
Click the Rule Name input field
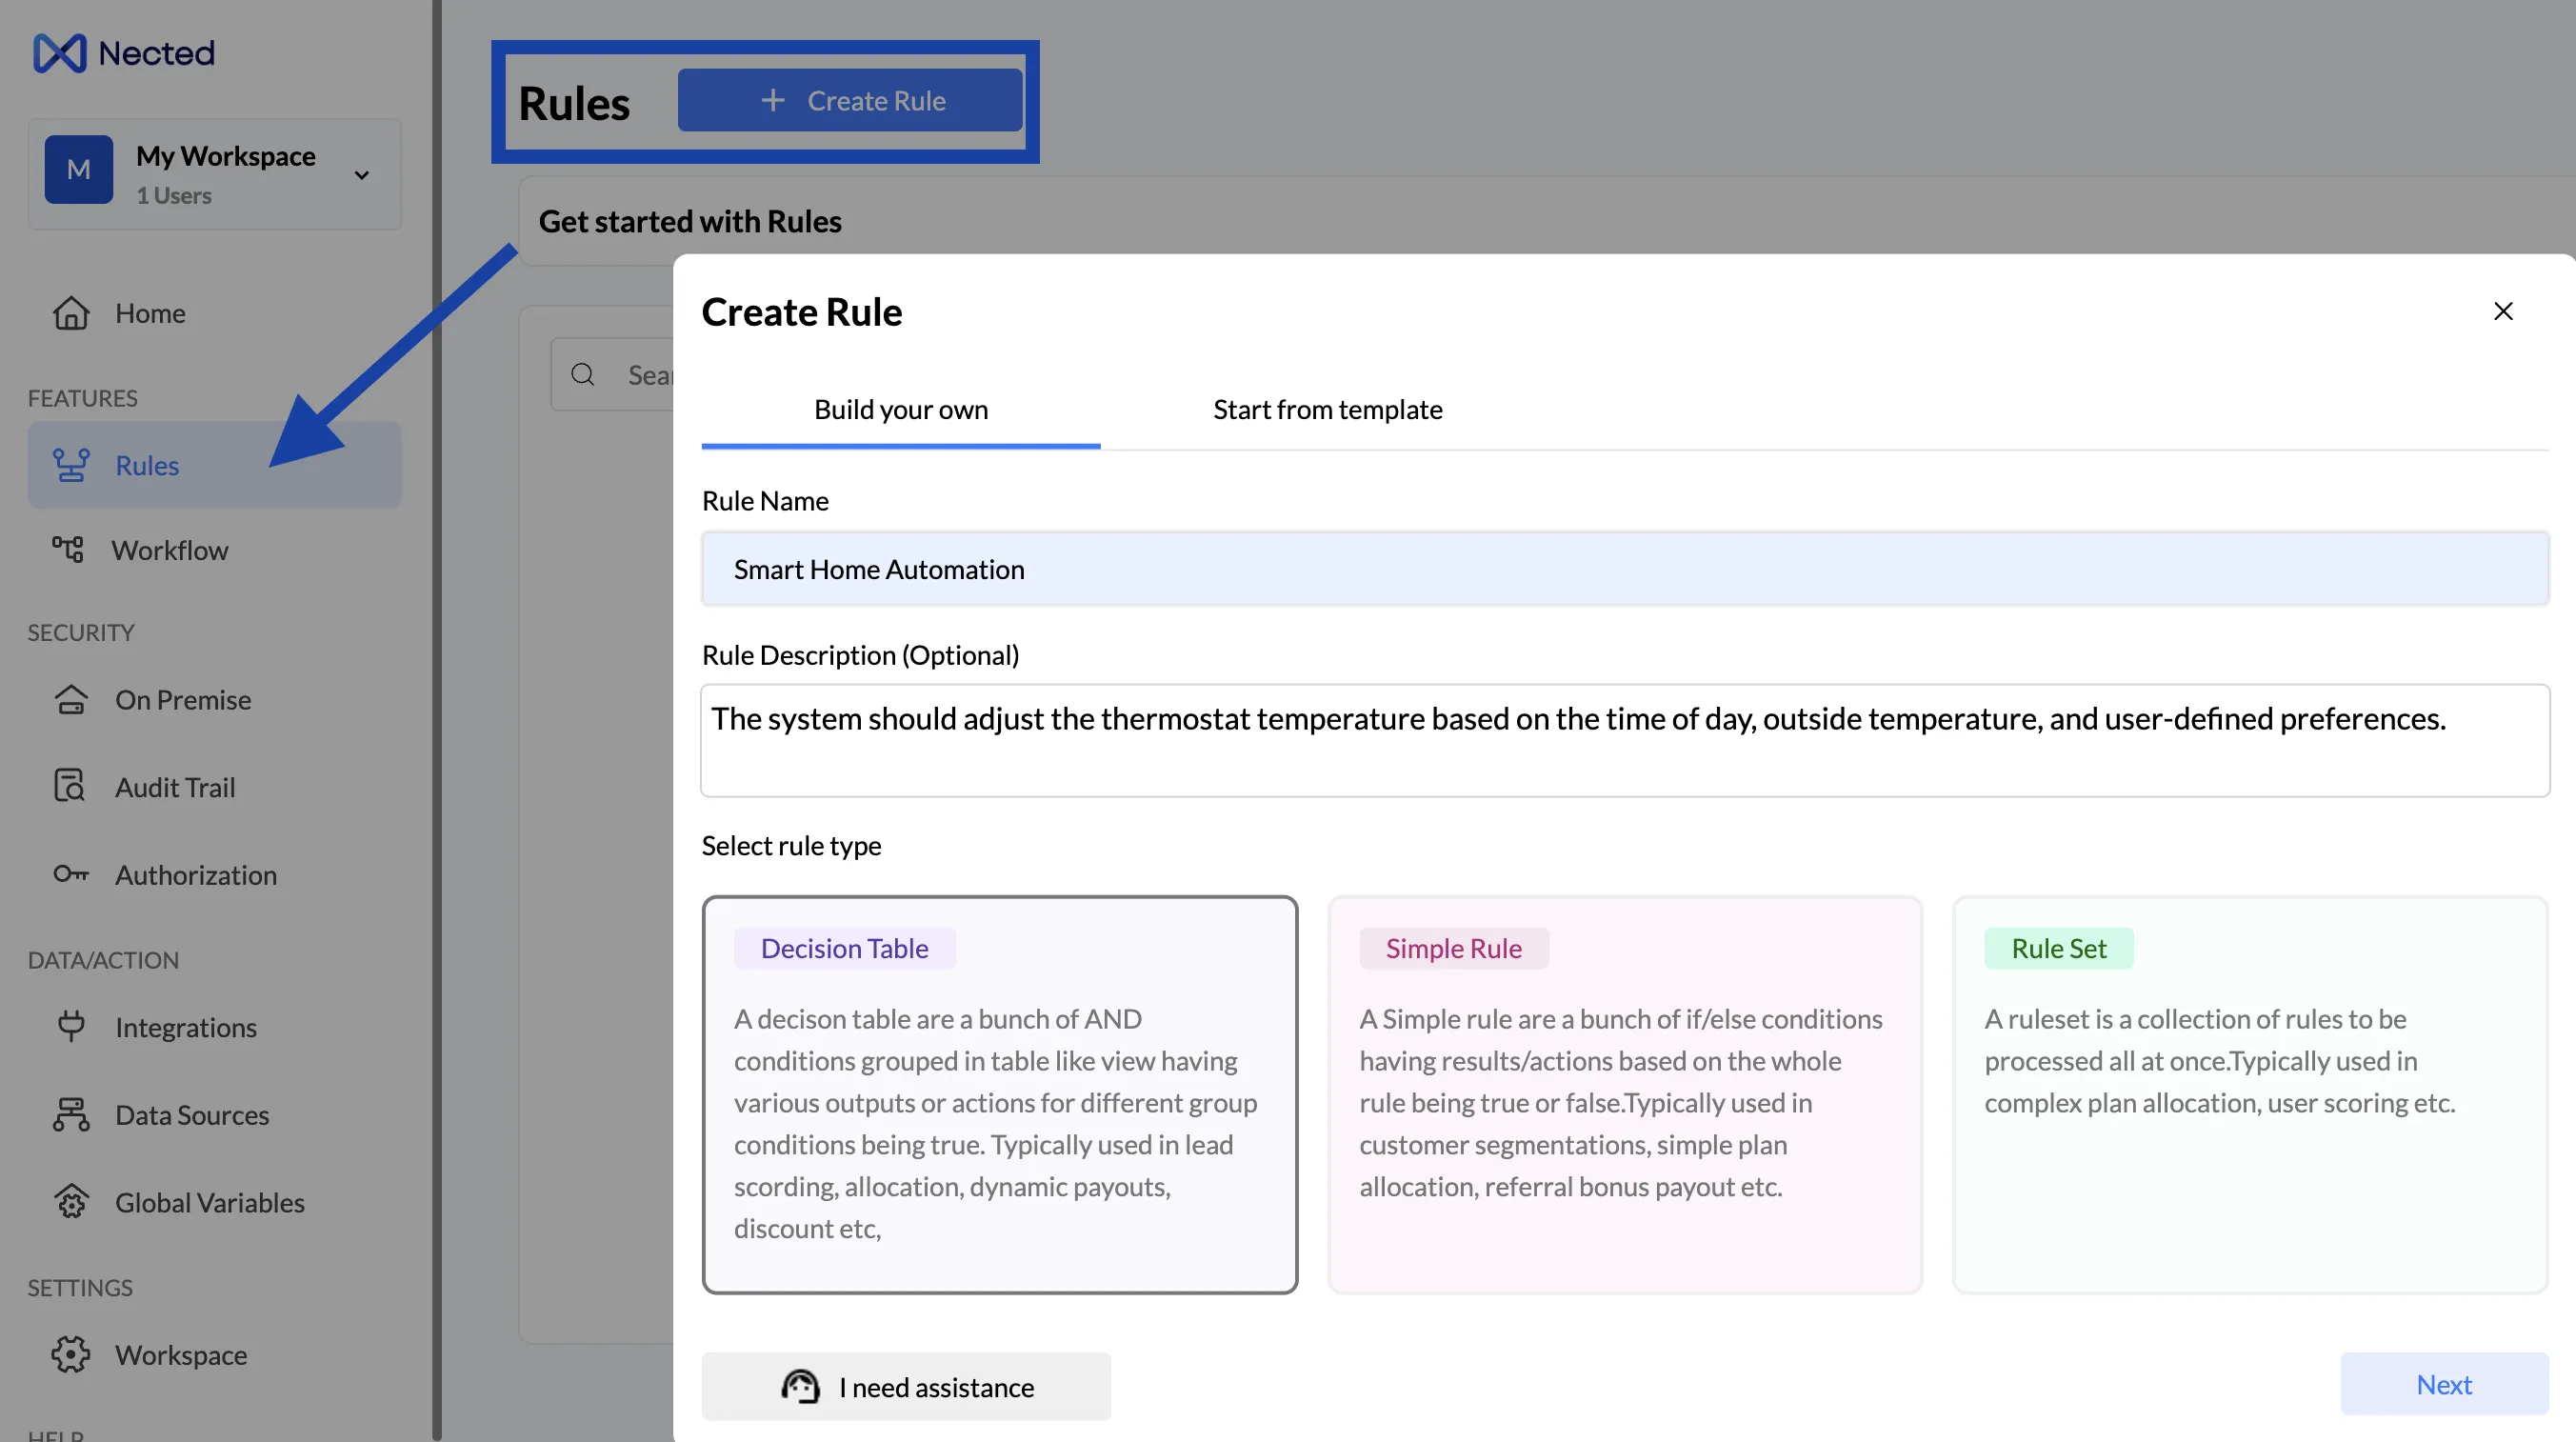click(1624, 569)
